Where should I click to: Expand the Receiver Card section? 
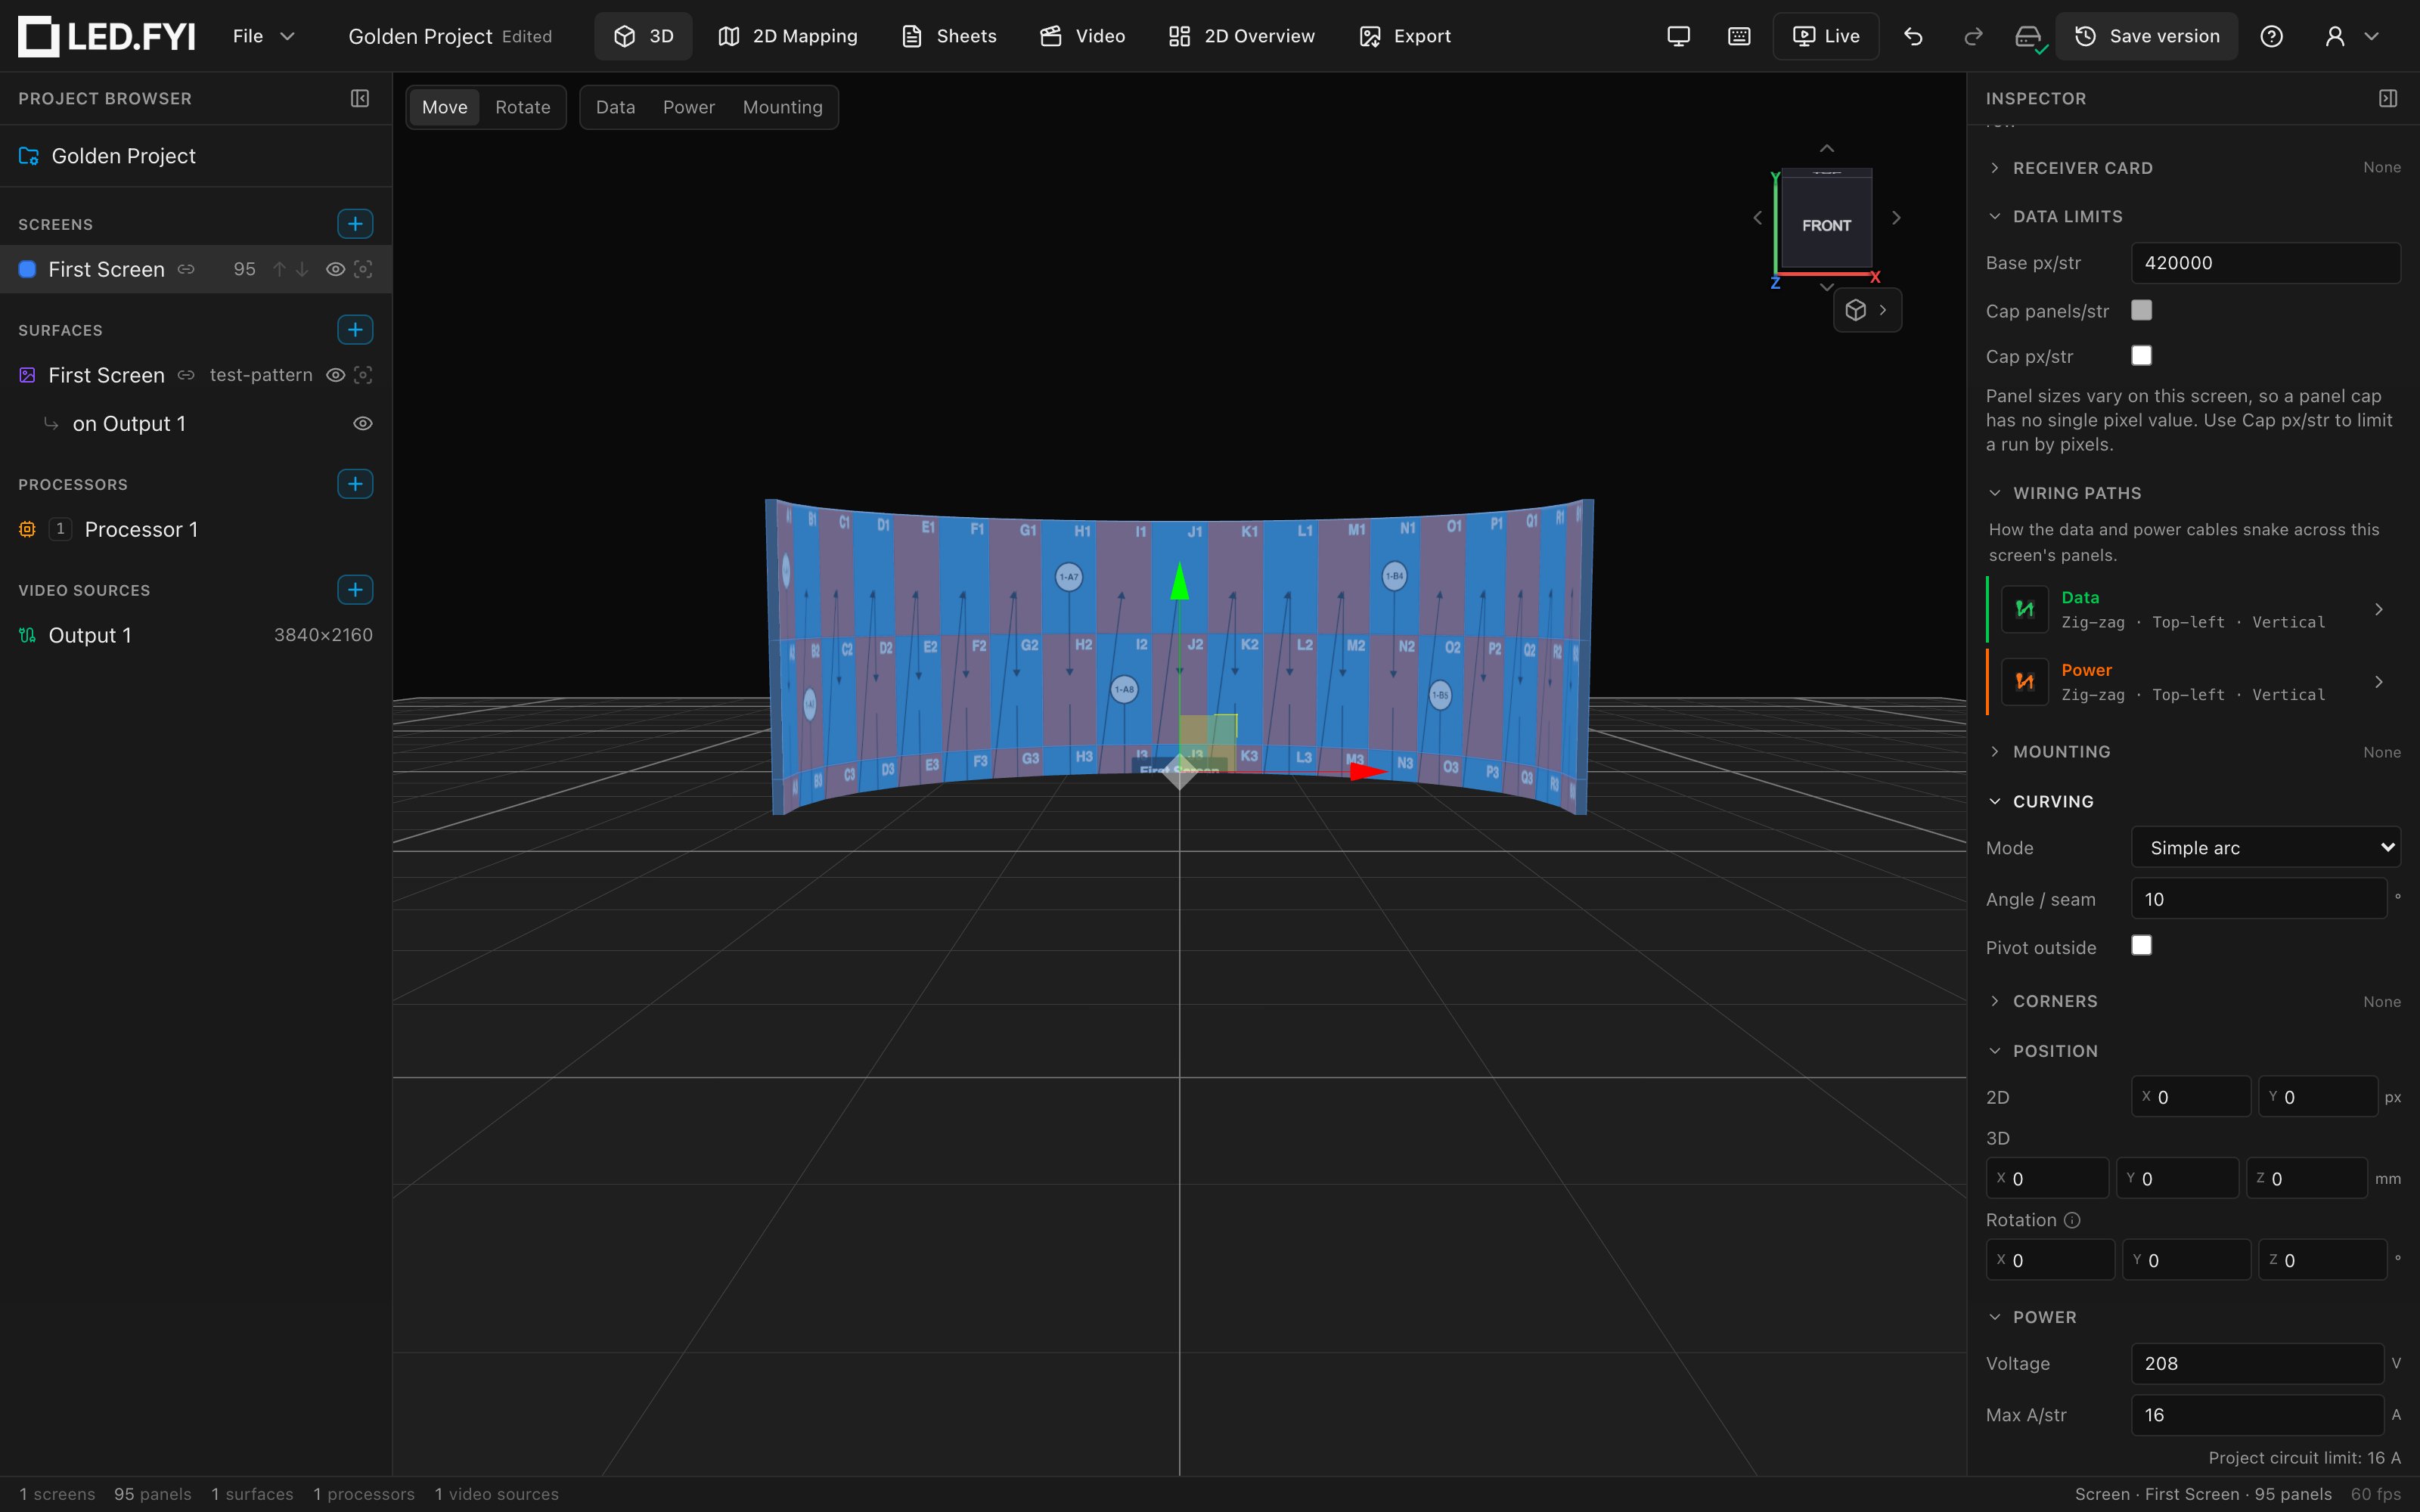click(2192, 168)
